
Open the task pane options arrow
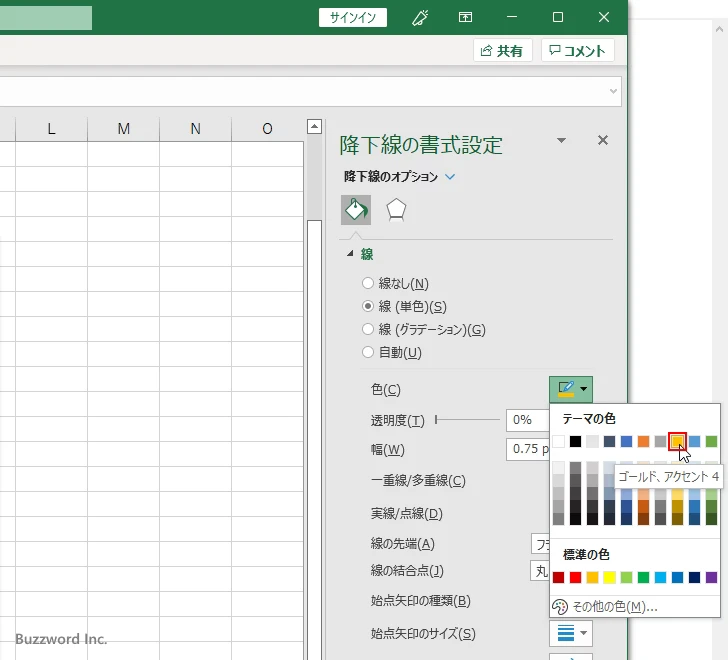561,140
